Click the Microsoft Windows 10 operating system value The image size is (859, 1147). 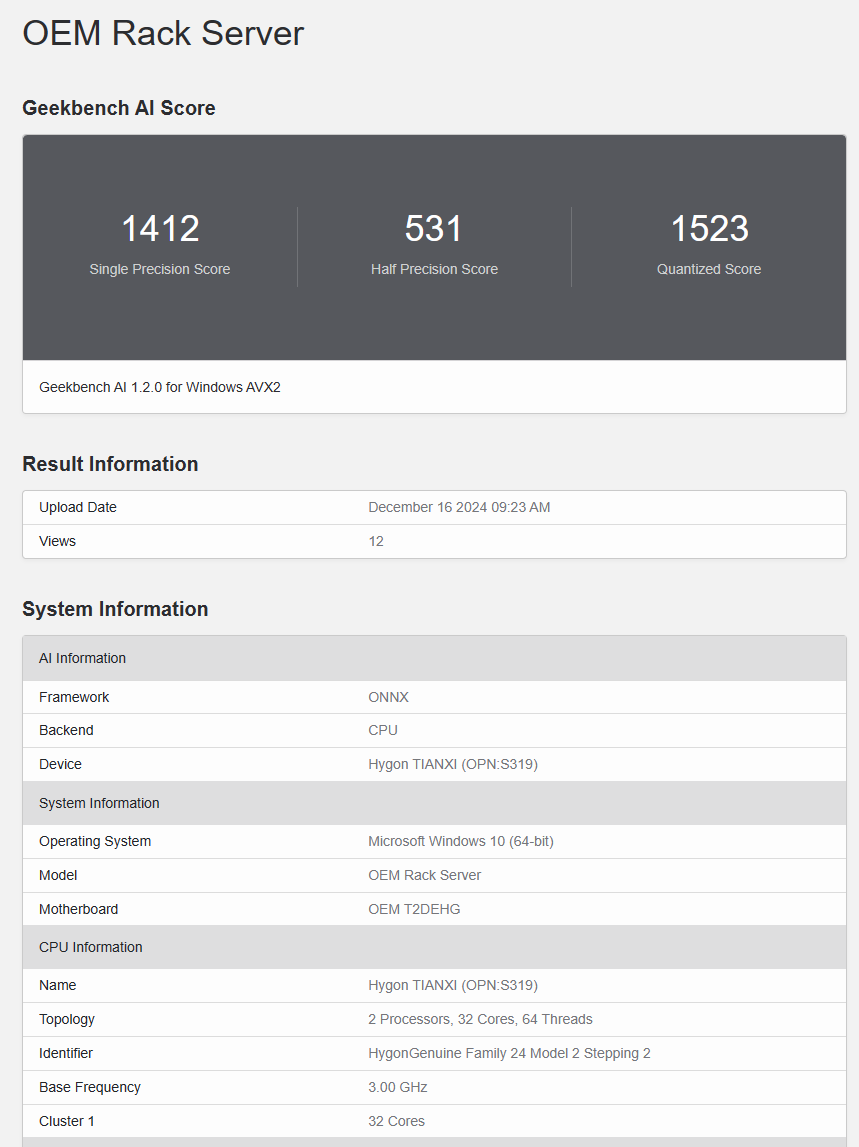tap(460, 841)
